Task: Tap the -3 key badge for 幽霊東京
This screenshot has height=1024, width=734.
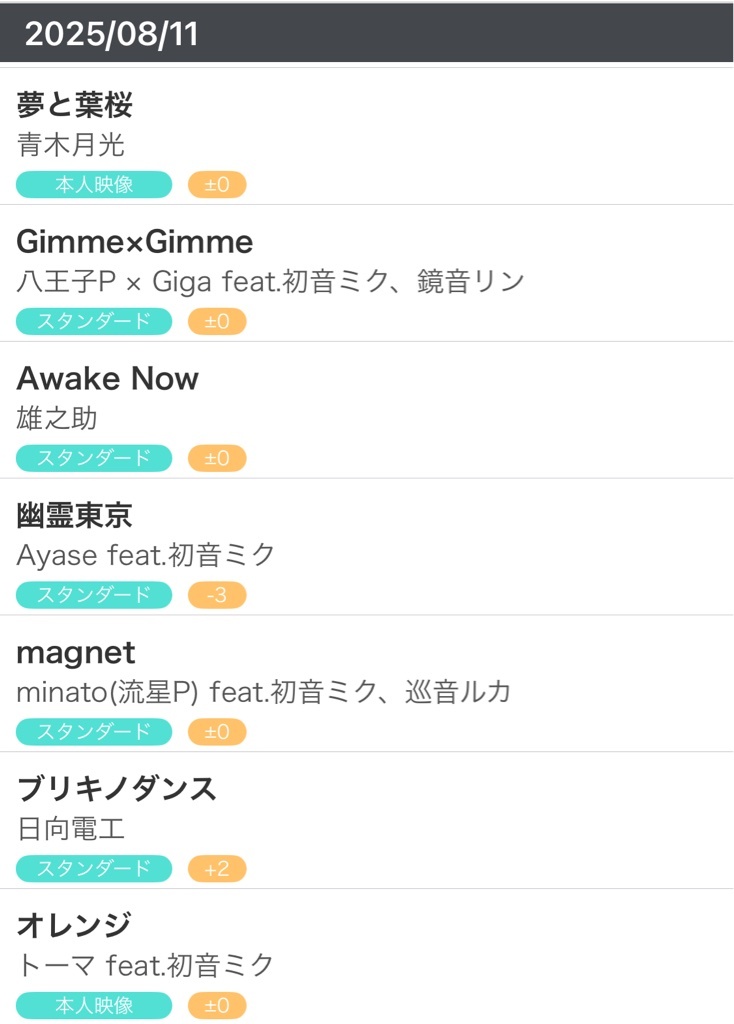Action: coord(217,595)
